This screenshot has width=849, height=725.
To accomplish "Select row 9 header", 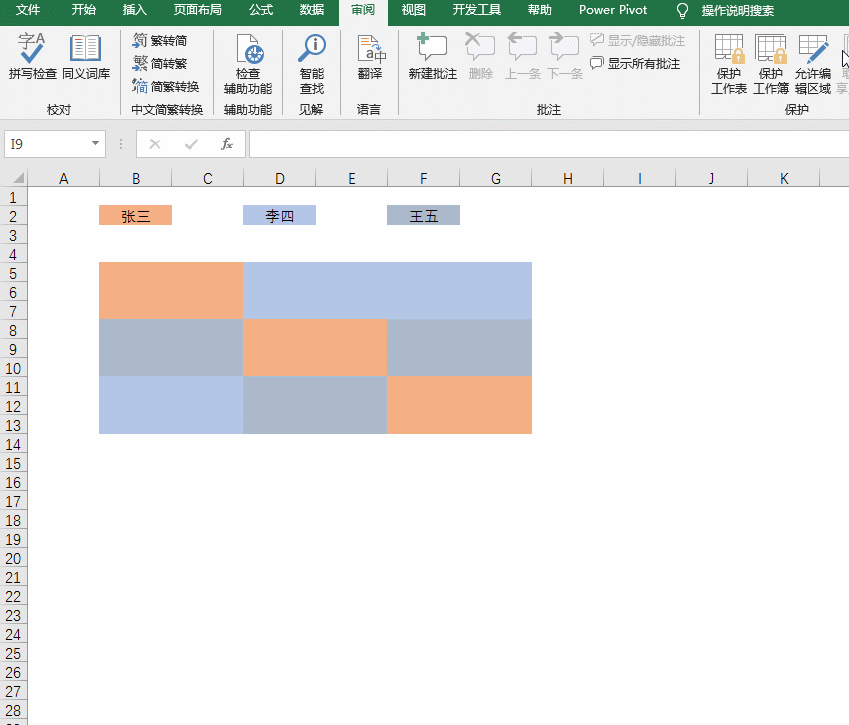I will coord(14,349).
